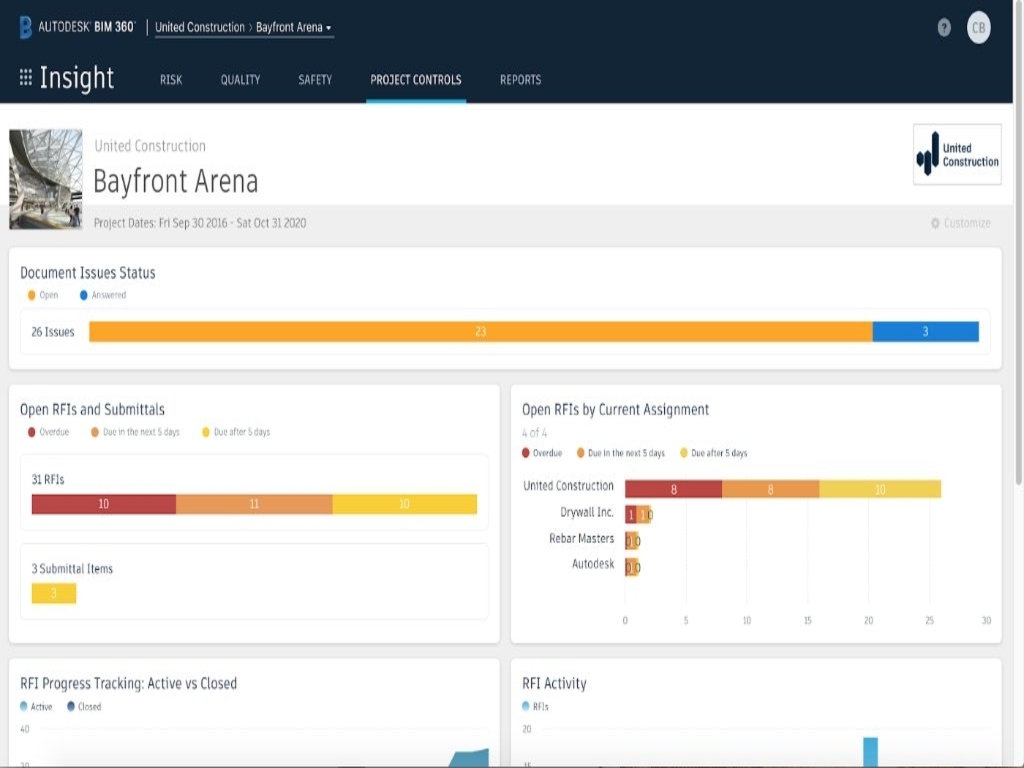Click the Drywall Inc. red overdue bar
Image resolution: width=1024 pixels, height=768 pixels.
pos(631,515)
